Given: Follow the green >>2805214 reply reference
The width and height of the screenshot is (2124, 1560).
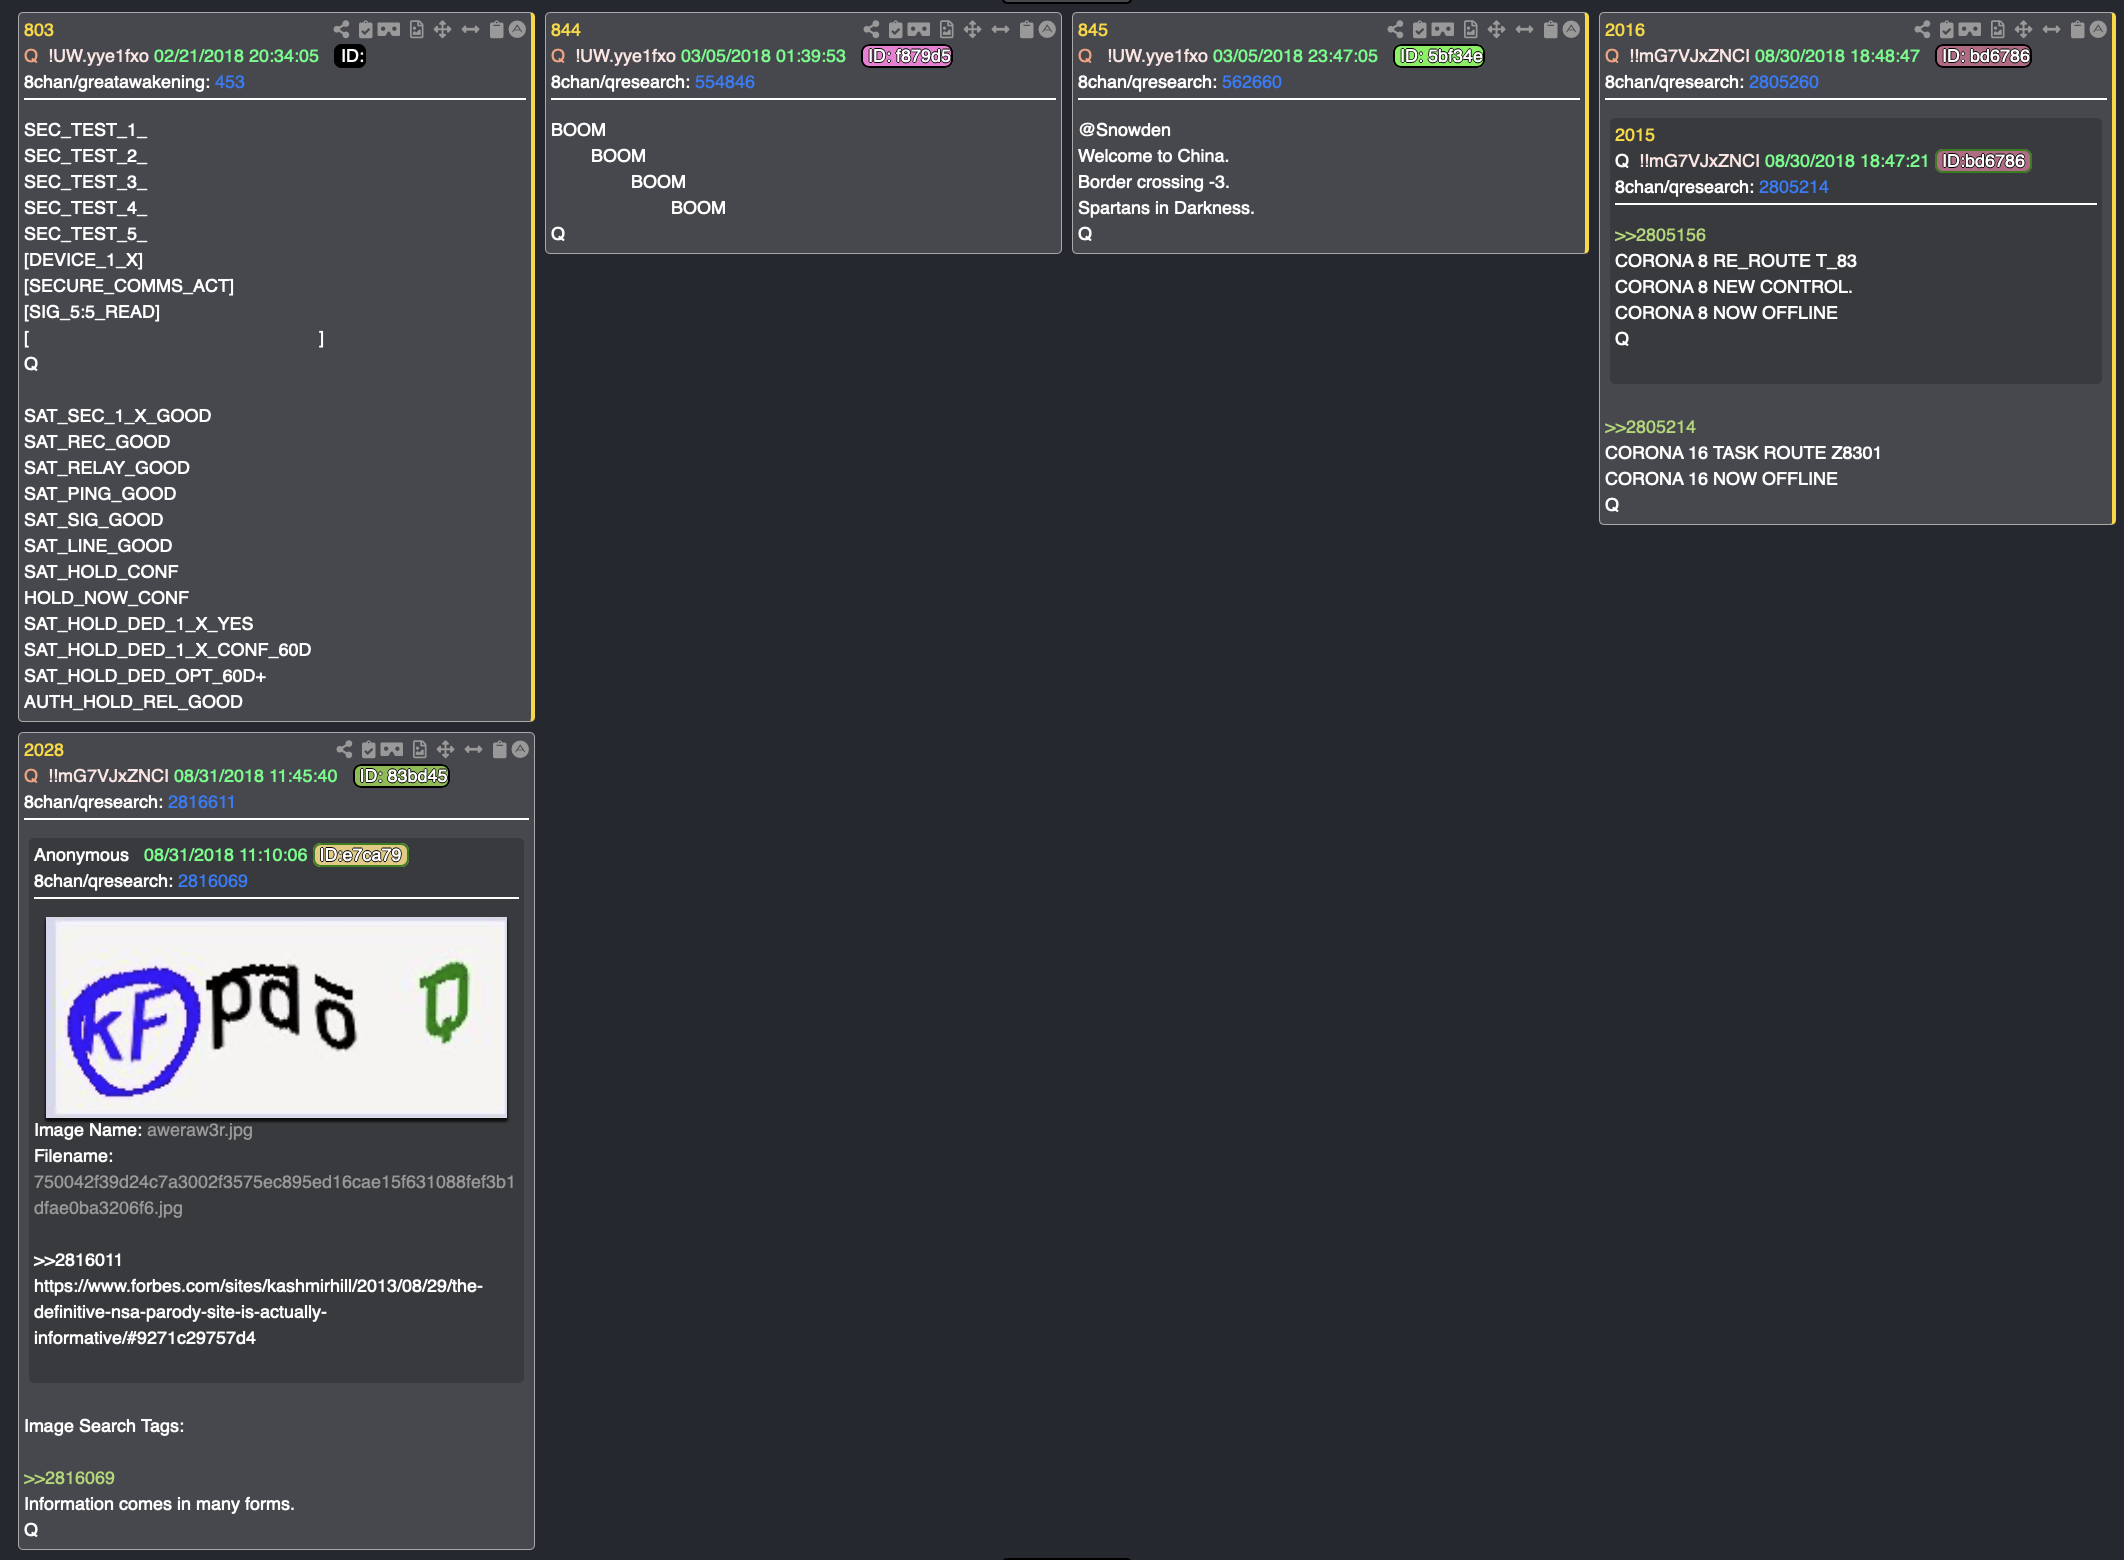Looking at the screenshot, I should (1650, 427).
